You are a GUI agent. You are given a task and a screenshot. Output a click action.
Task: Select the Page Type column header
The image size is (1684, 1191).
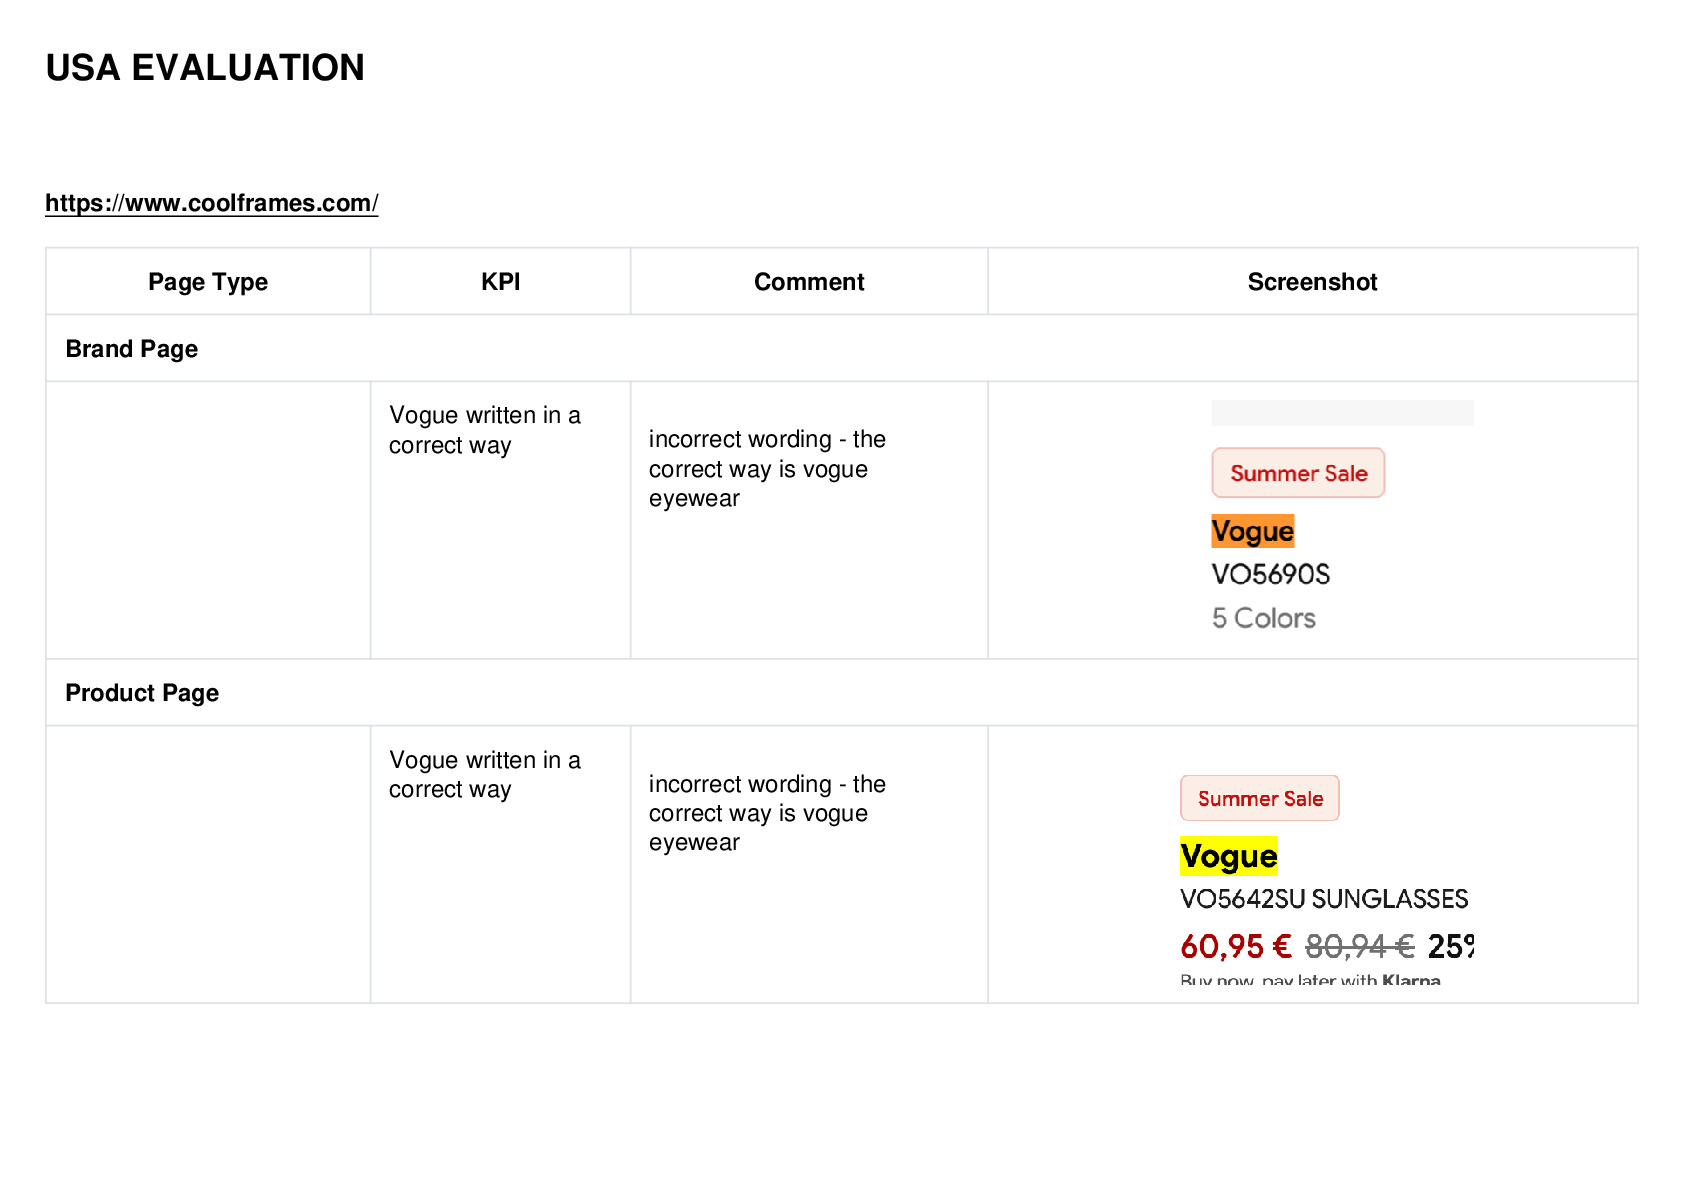(208, 282)
